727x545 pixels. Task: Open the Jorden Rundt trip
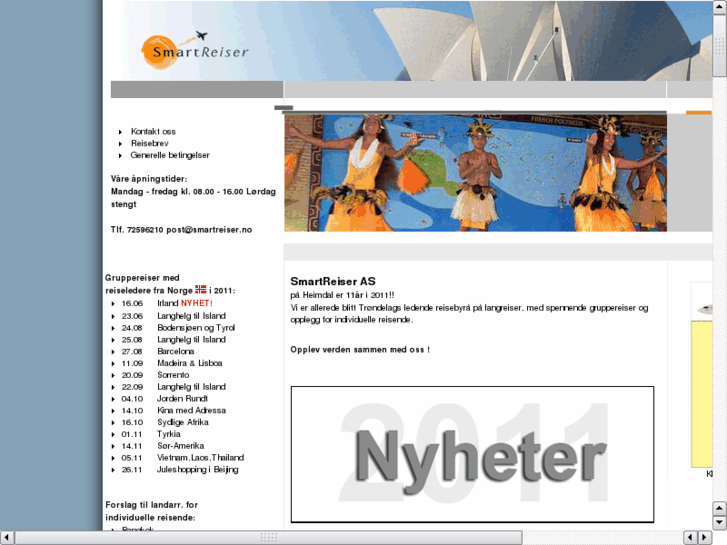pyautogui.click(x=182, y=399)
